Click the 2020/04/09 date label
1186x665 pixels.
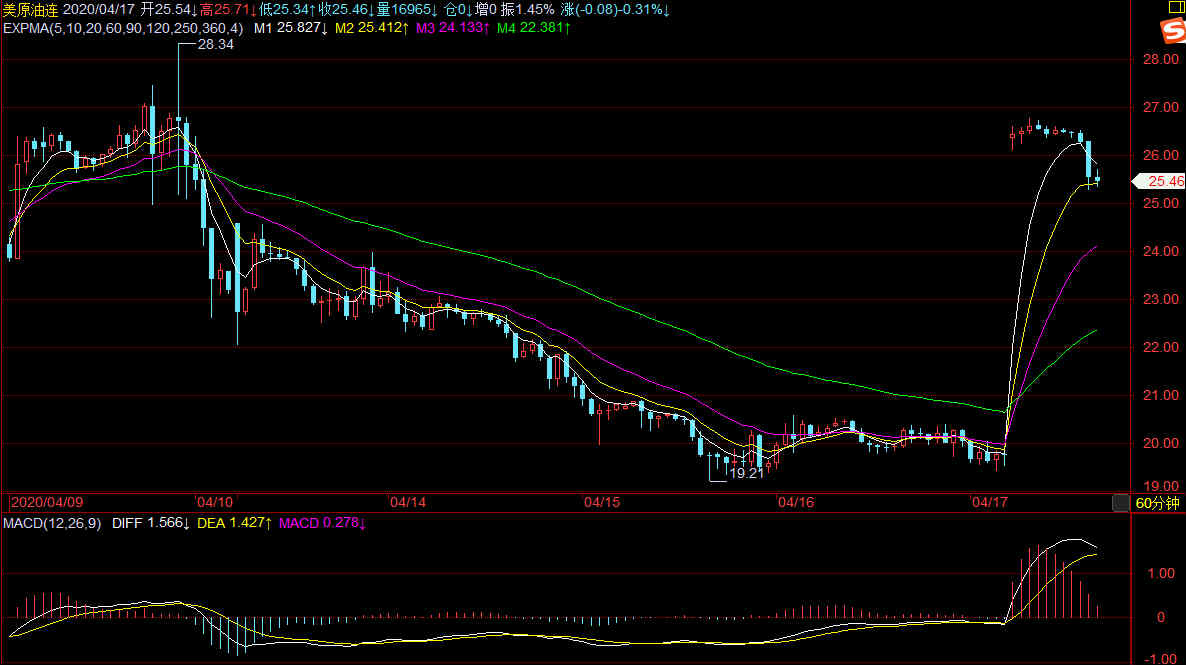47,502
